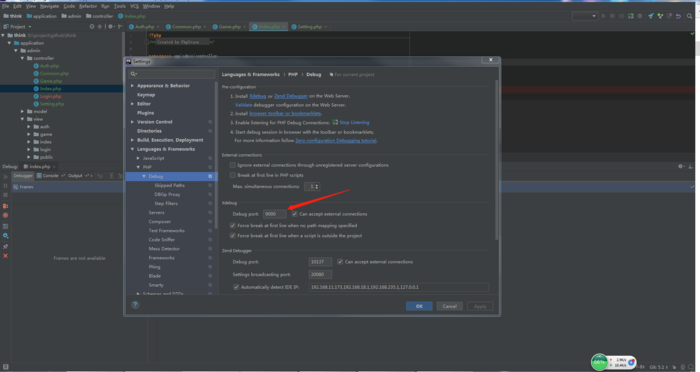
Task: Click the Zend Debugger hyperlink
Action: click(x=291, y=96)
